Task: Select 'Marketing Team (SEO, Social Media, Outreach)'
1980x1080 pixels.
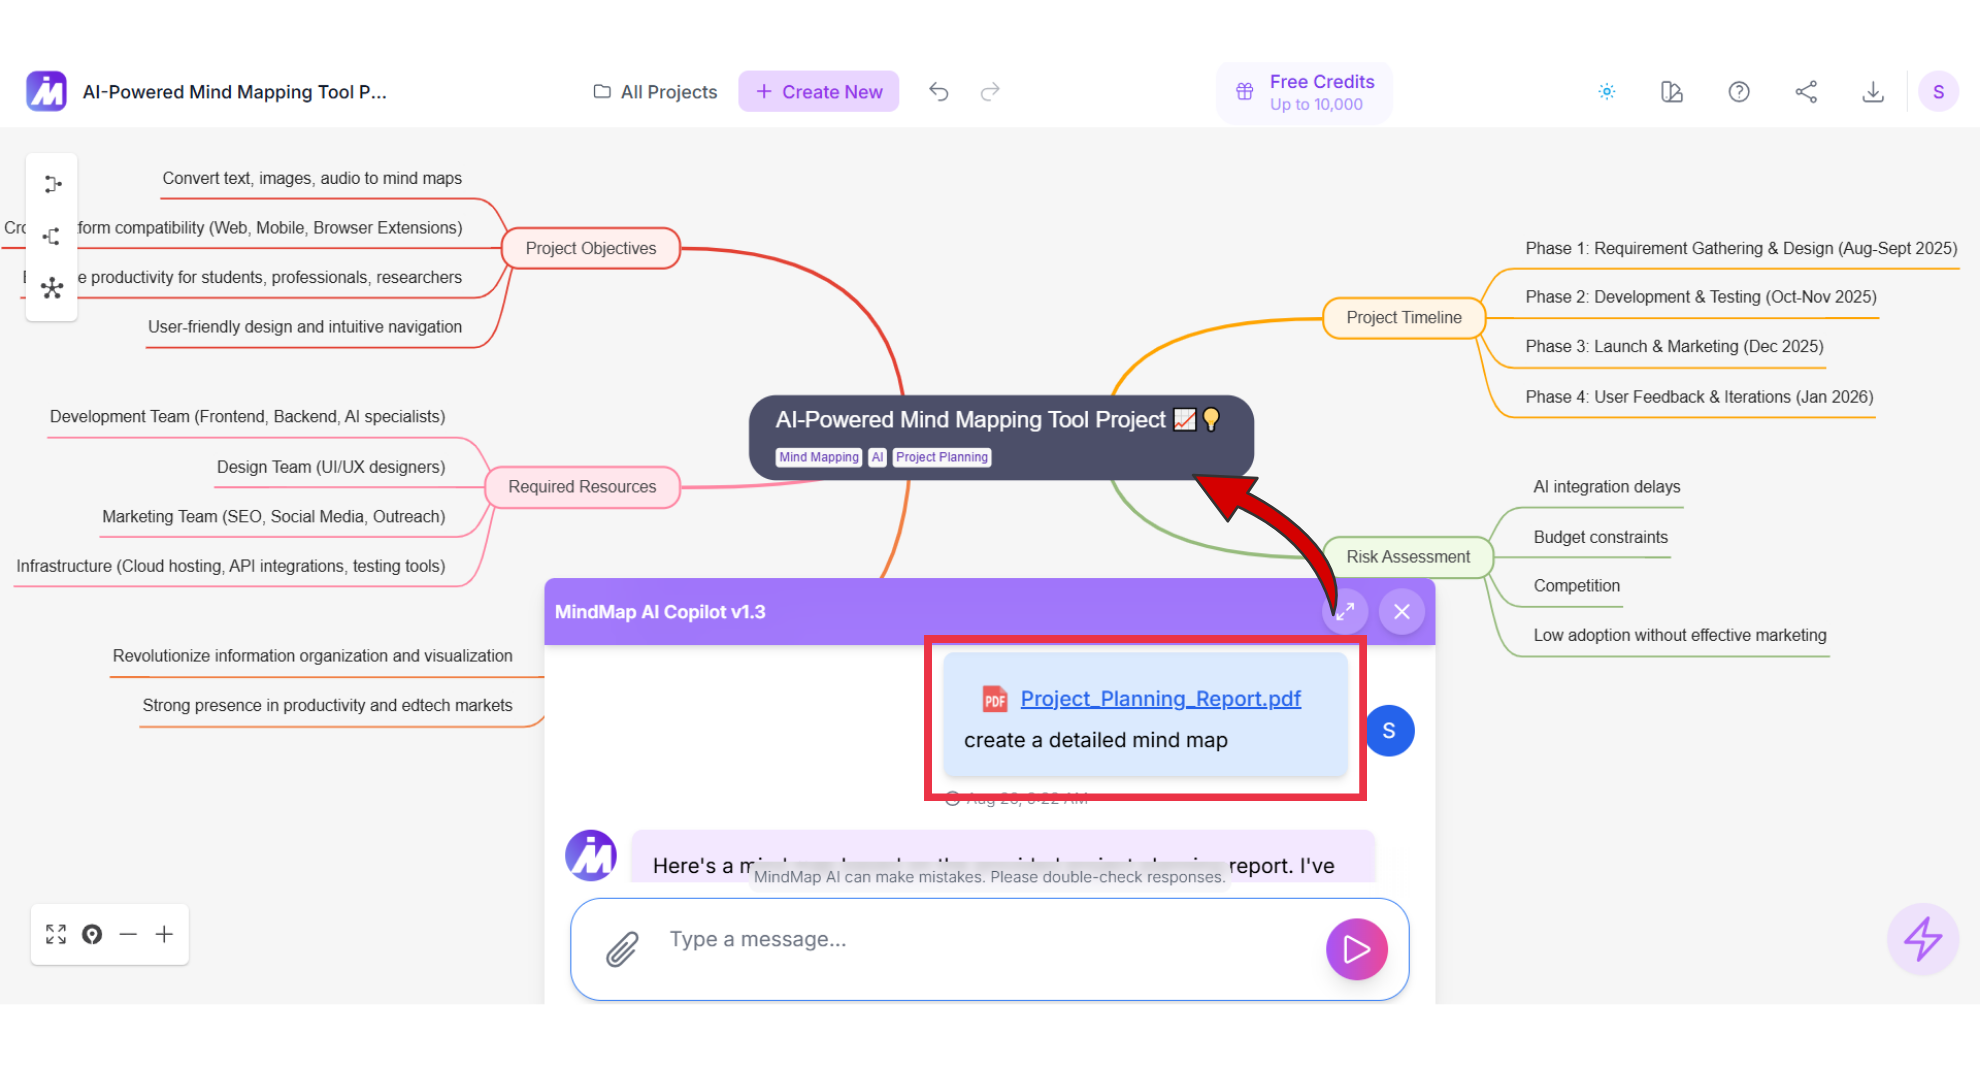Action: click(x=274, y=517)
